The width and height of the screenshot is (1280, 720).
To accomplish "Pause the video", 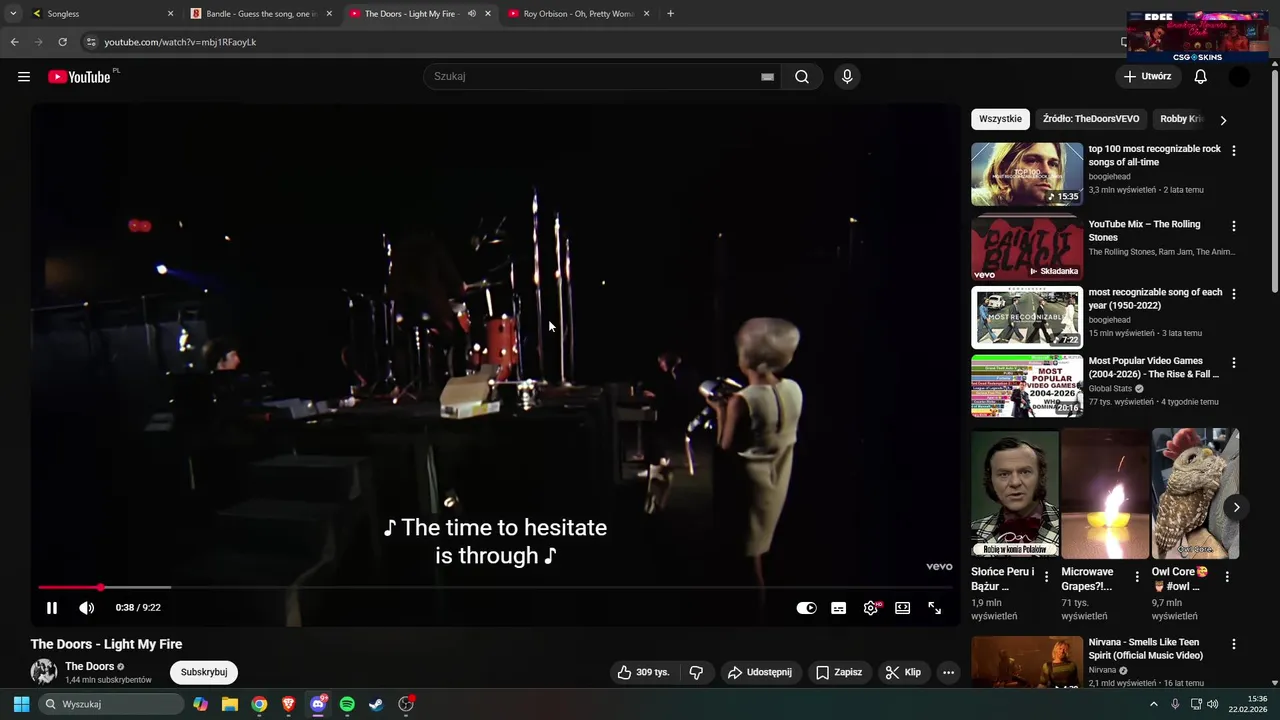I will click(x=52, y=608).
